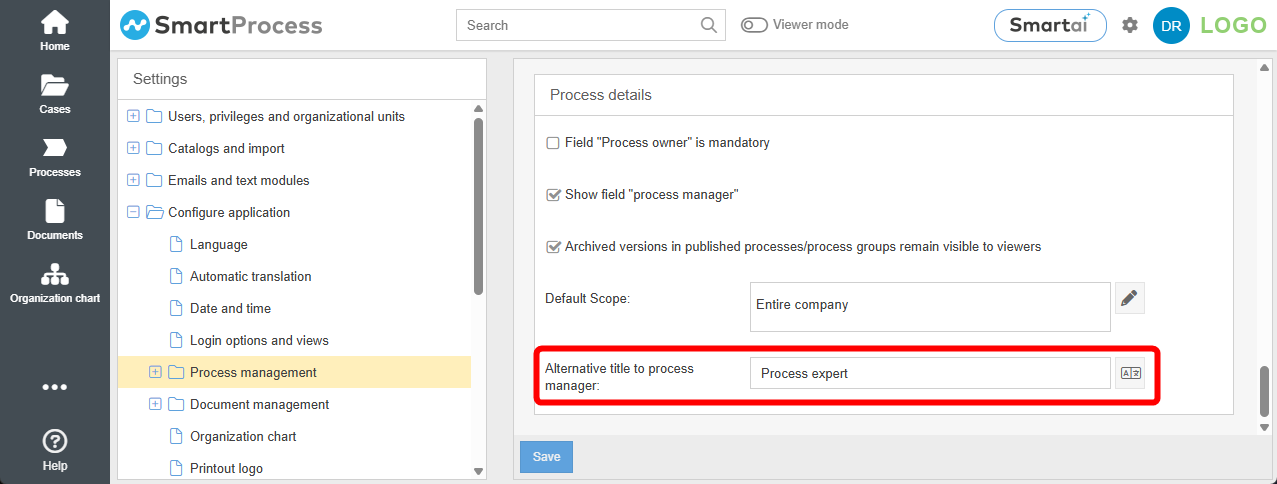The width and height of the screenshot is (1277, 484).
Task: Expand 'Catalogs and import' folder
Action: 133,148
